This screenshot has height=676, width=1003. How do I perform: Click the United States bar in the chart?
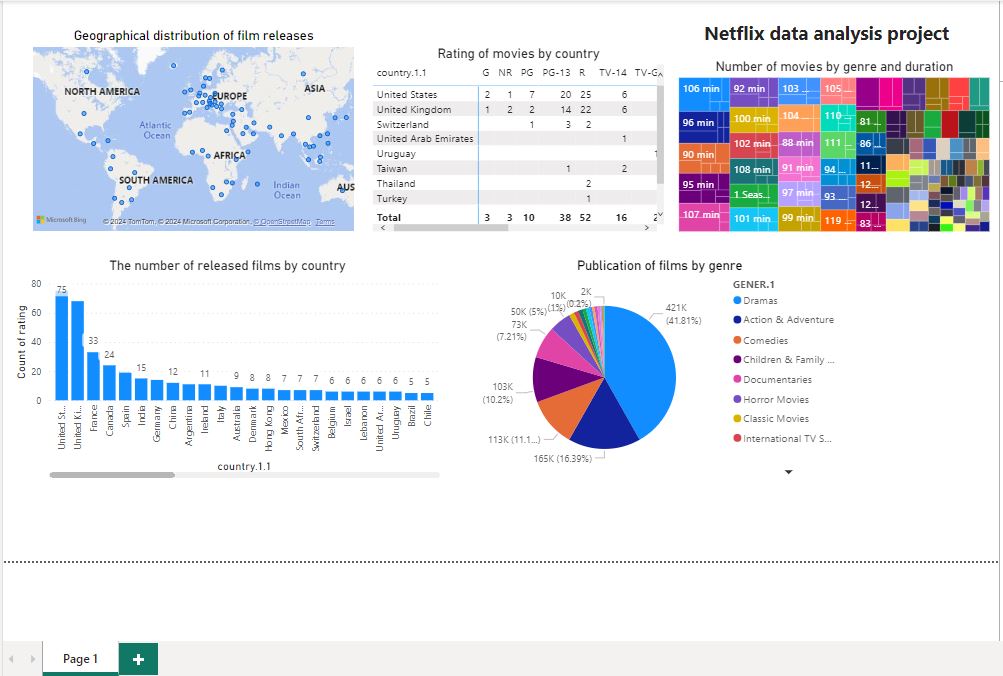click(61, 349)
